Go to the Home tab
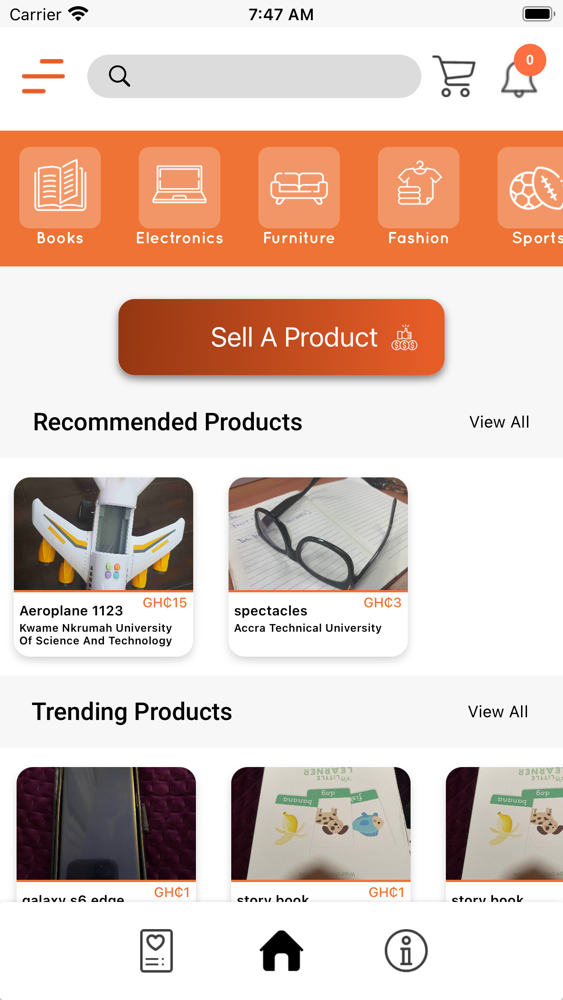 (x=281, y=951)
